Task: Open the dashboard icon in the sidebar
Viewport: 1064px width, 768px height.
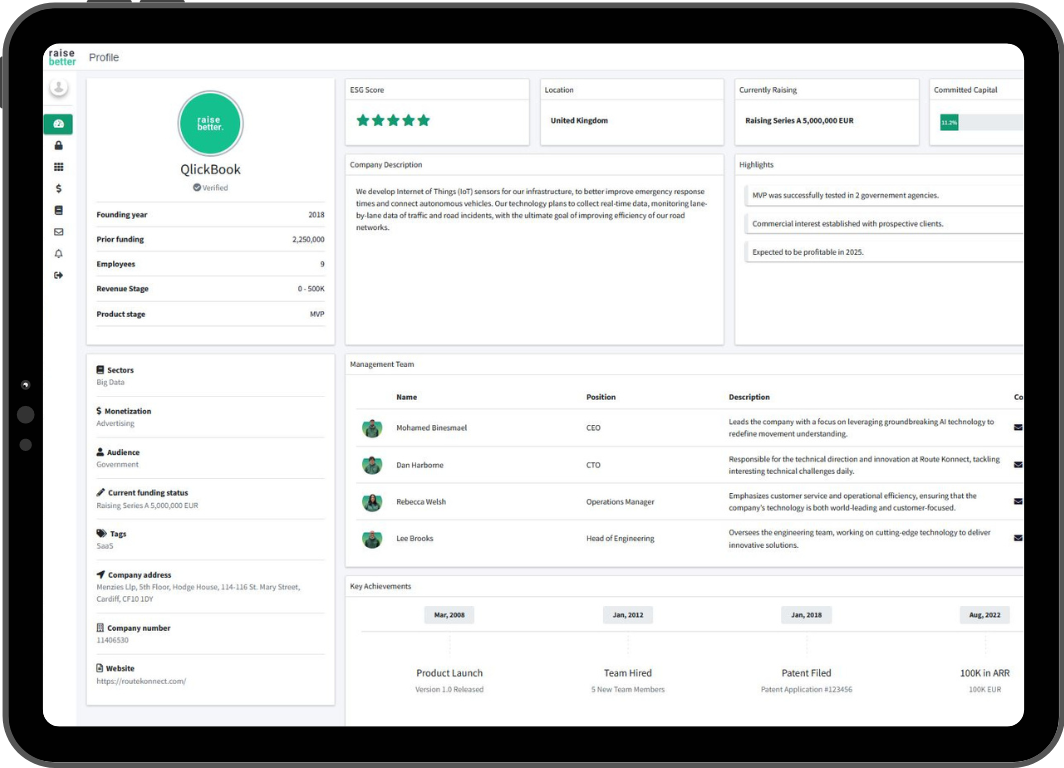Action: pos(58,124)
